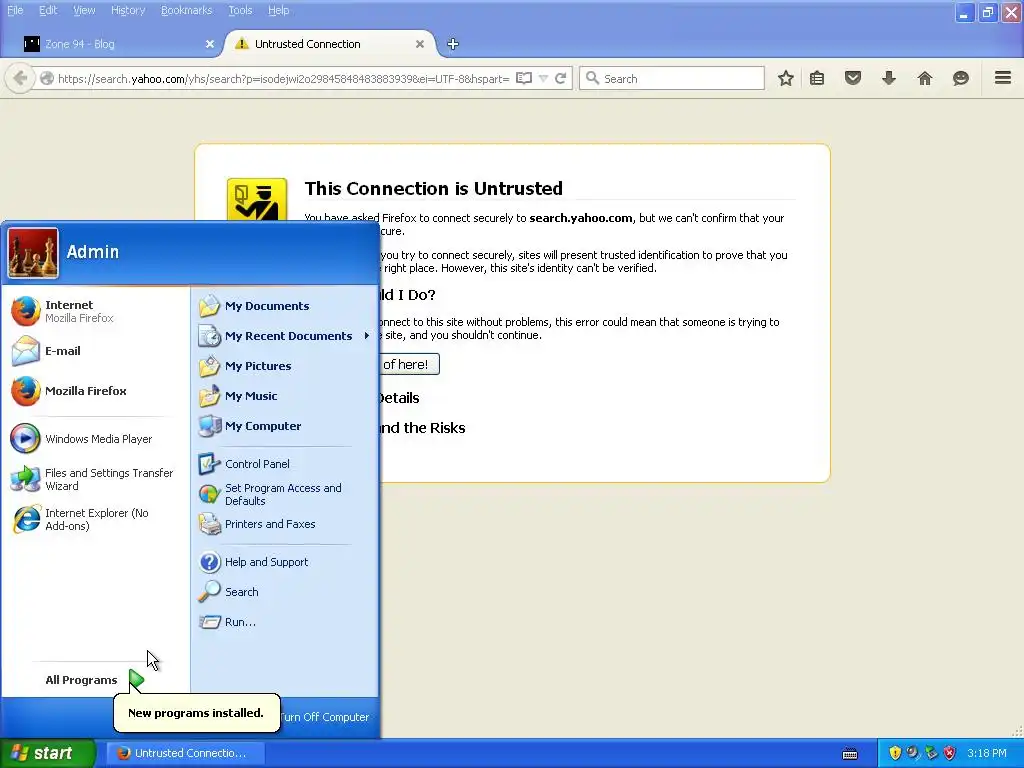Click the on-screen keyboard taskbar icon
Image resolution: width=1024 pixels, height=768 pixels.
point(850,754)
